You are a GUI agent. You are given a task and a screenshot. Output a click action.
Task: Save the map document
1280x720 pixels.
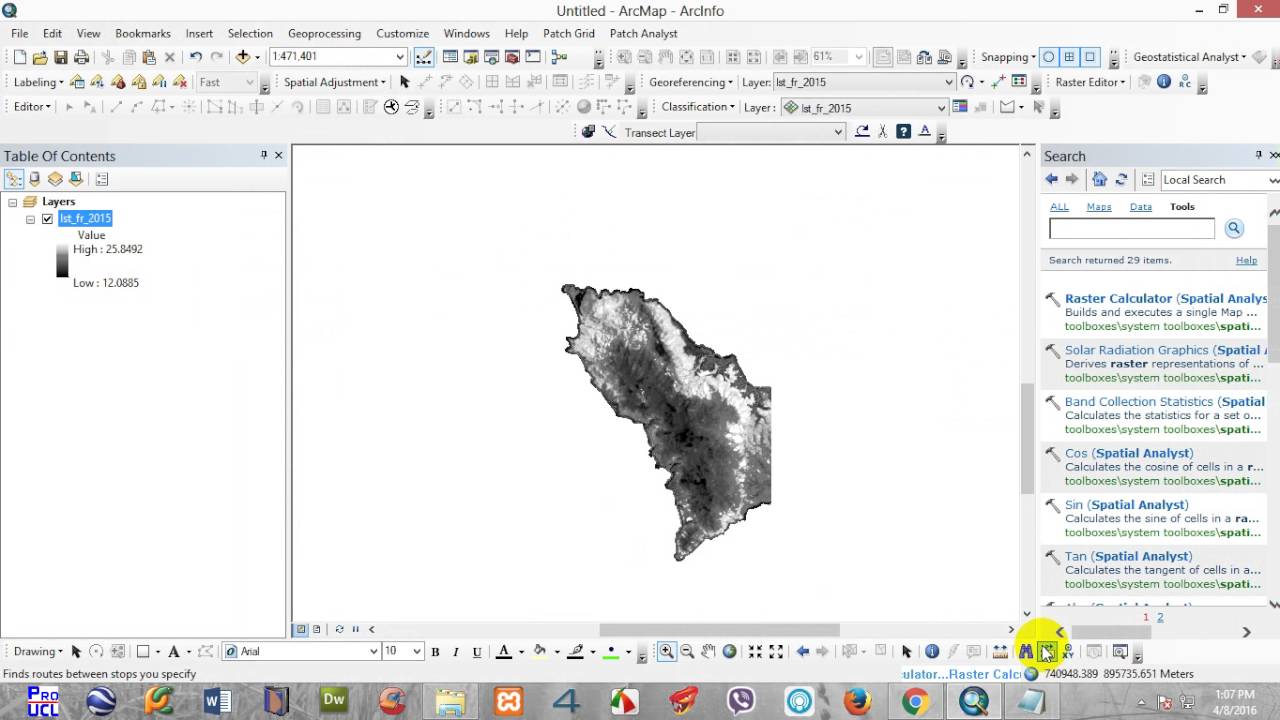pos(61,57)
